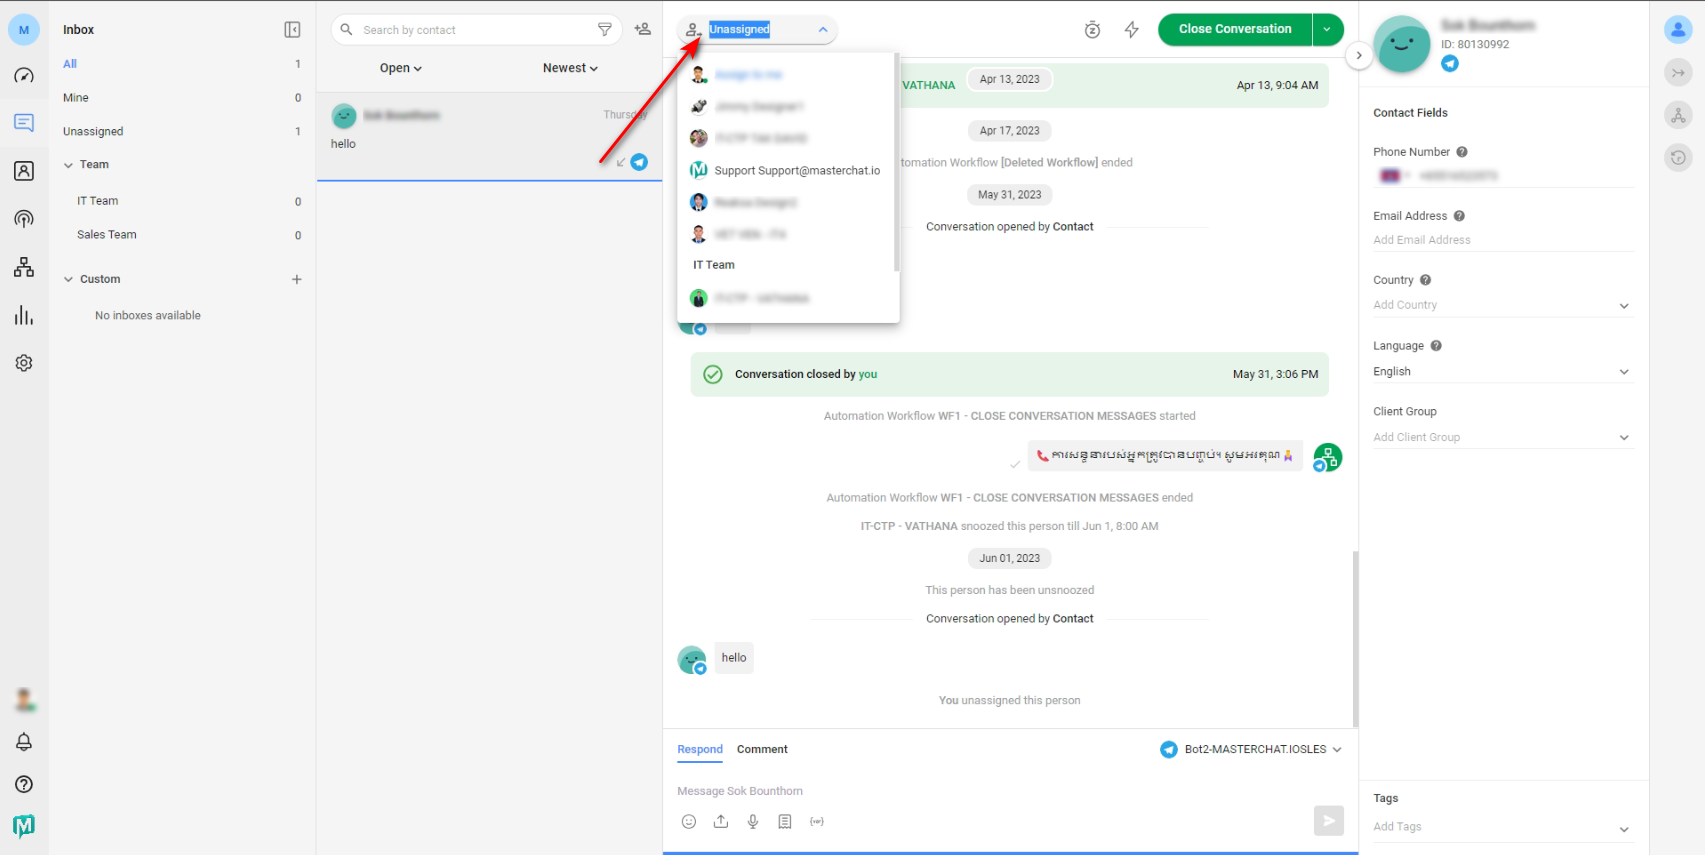Switch to the Respond tab

(700, 749)
